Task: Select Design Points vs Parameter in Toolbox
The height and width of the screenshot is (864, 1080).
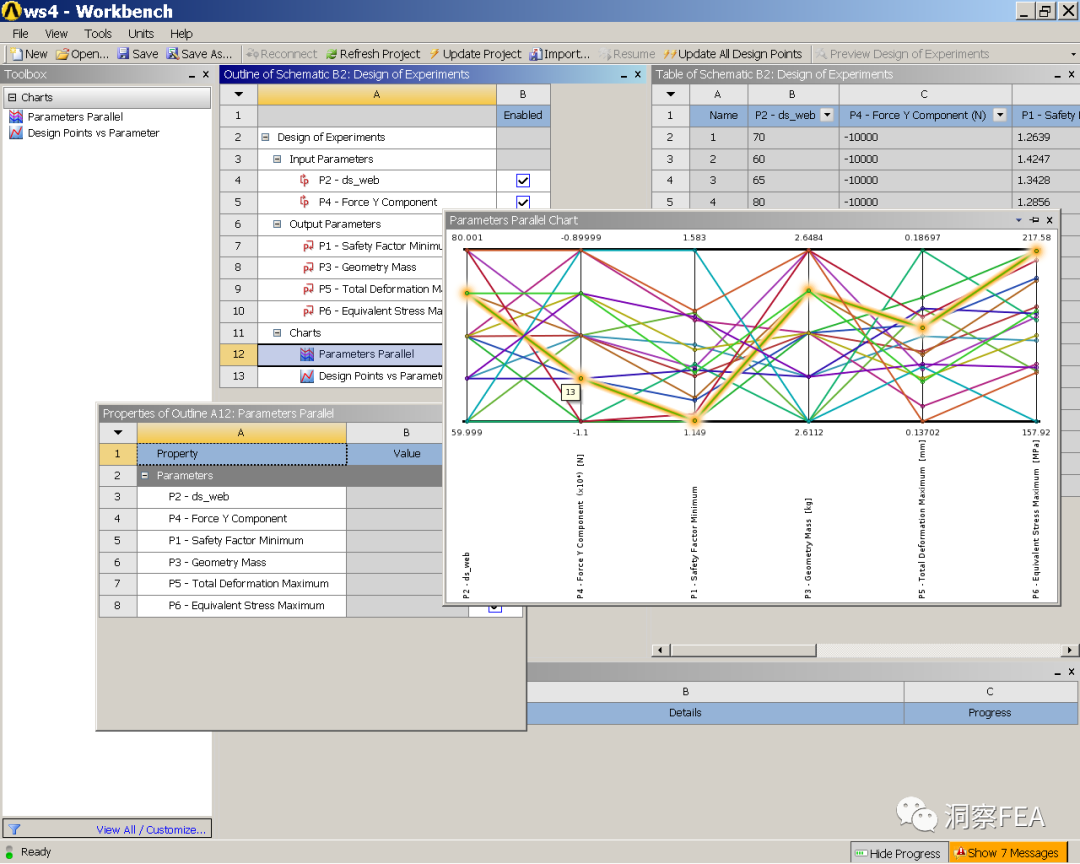Action: pyautogui.click(x=92, y=133)
